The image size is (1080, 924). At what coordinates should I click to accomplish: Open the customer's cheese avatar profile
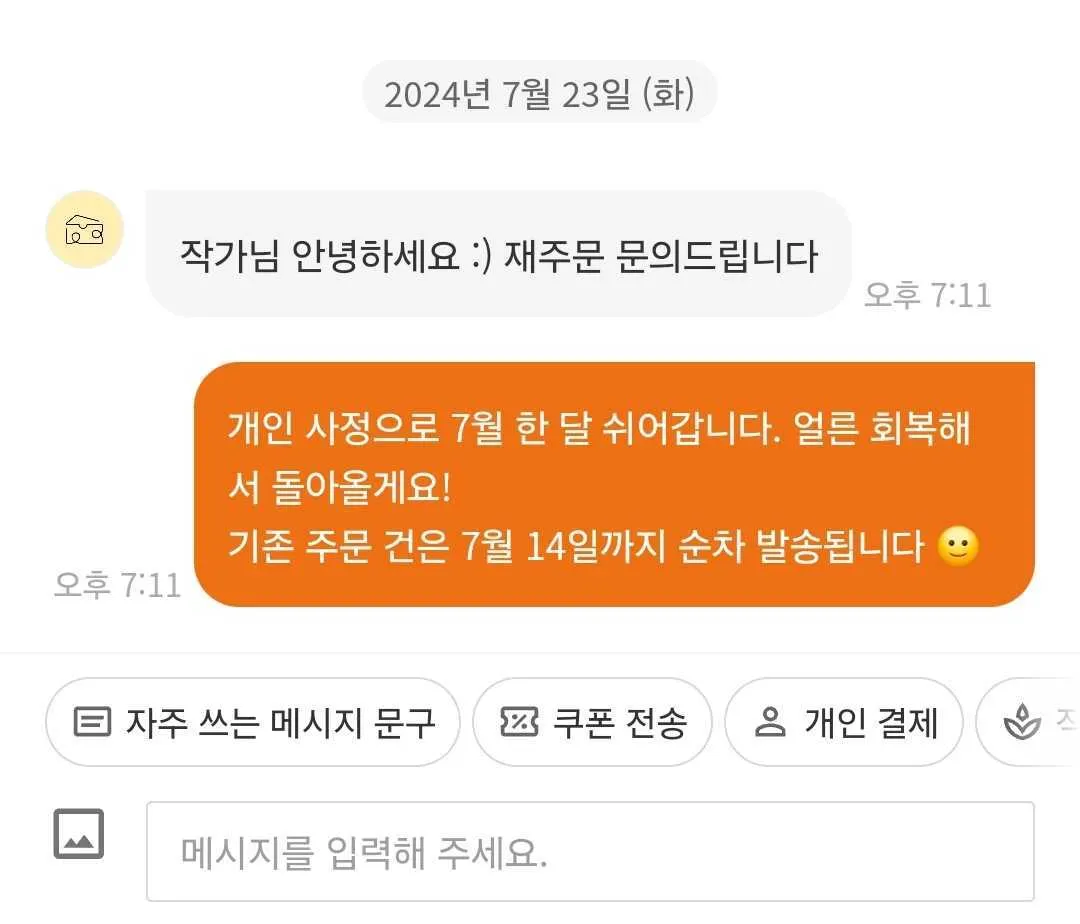(x=85, y=229)
